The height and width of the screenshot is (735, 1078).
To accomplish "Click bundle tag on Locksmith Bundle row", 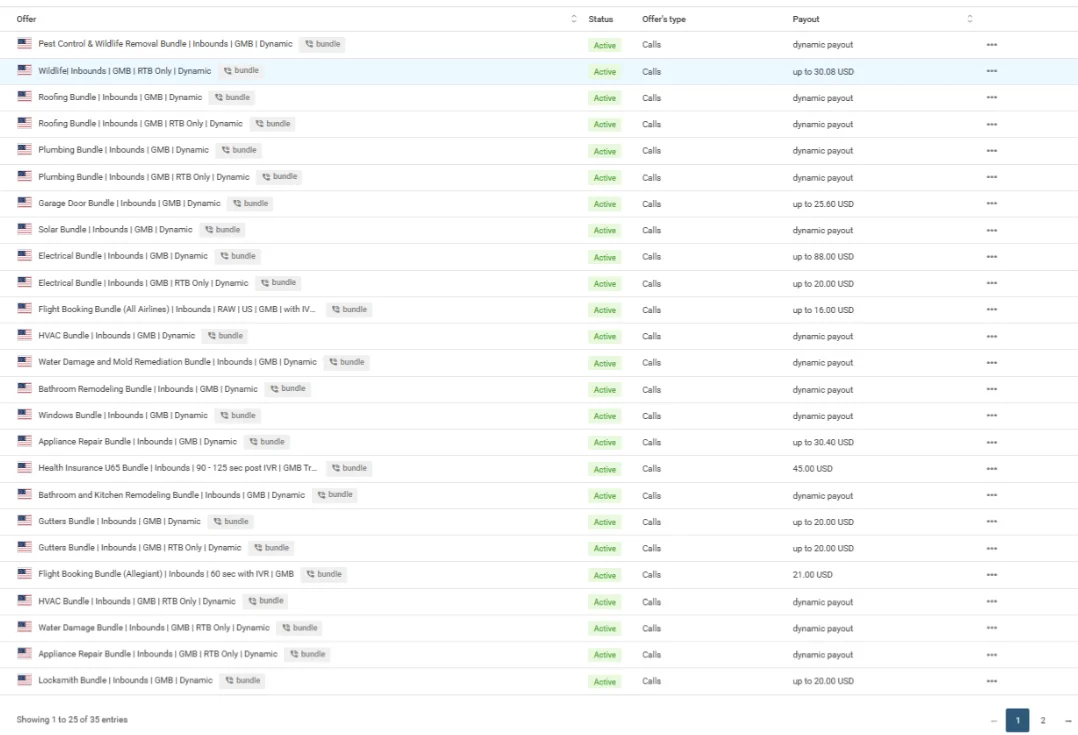I will [243, 680].
